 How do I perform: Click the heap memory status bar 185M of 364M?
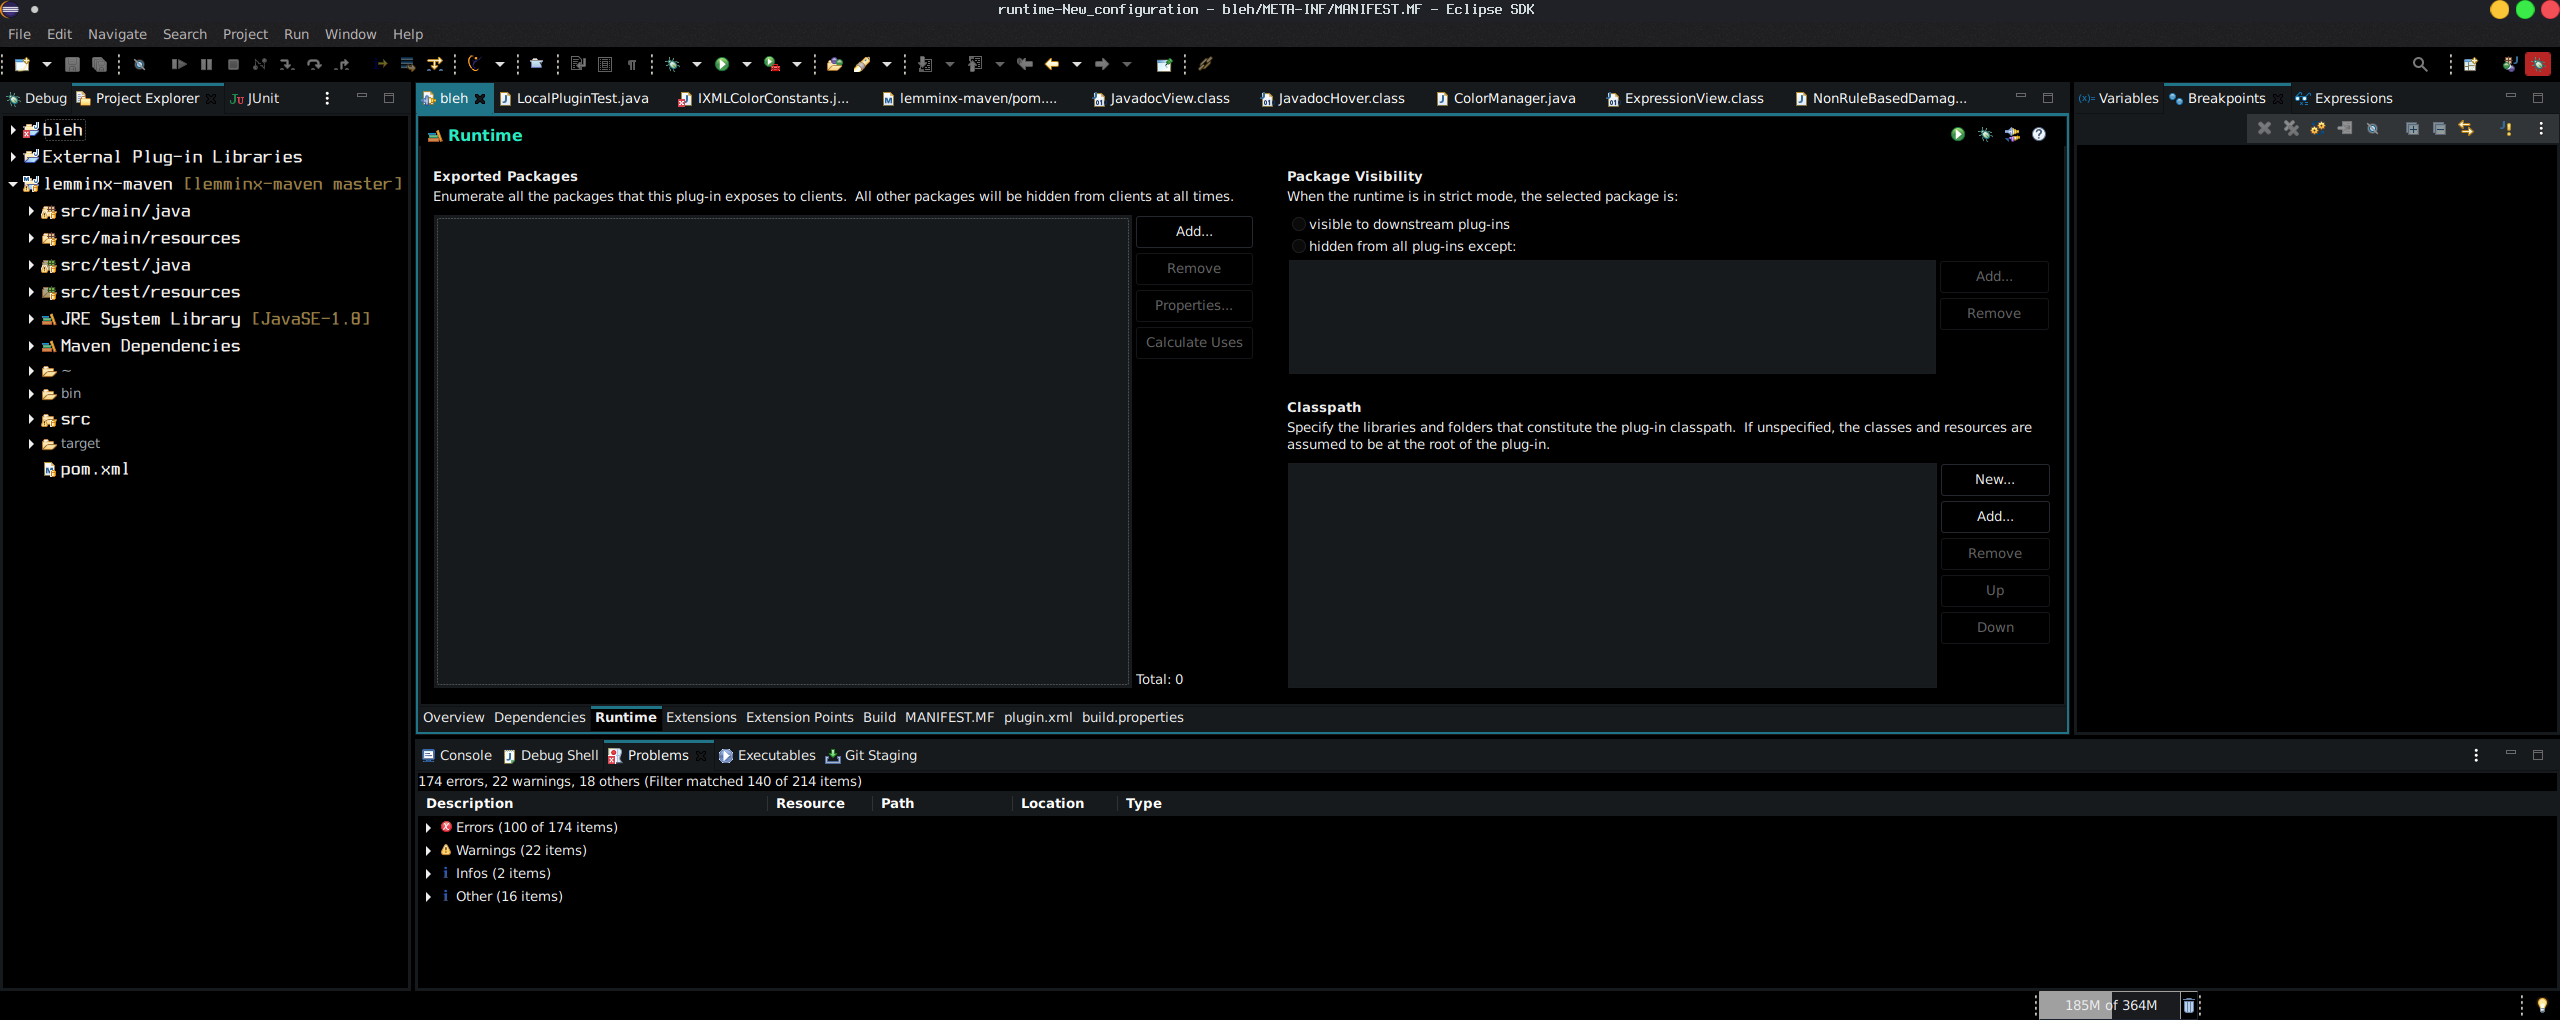2110,1005
